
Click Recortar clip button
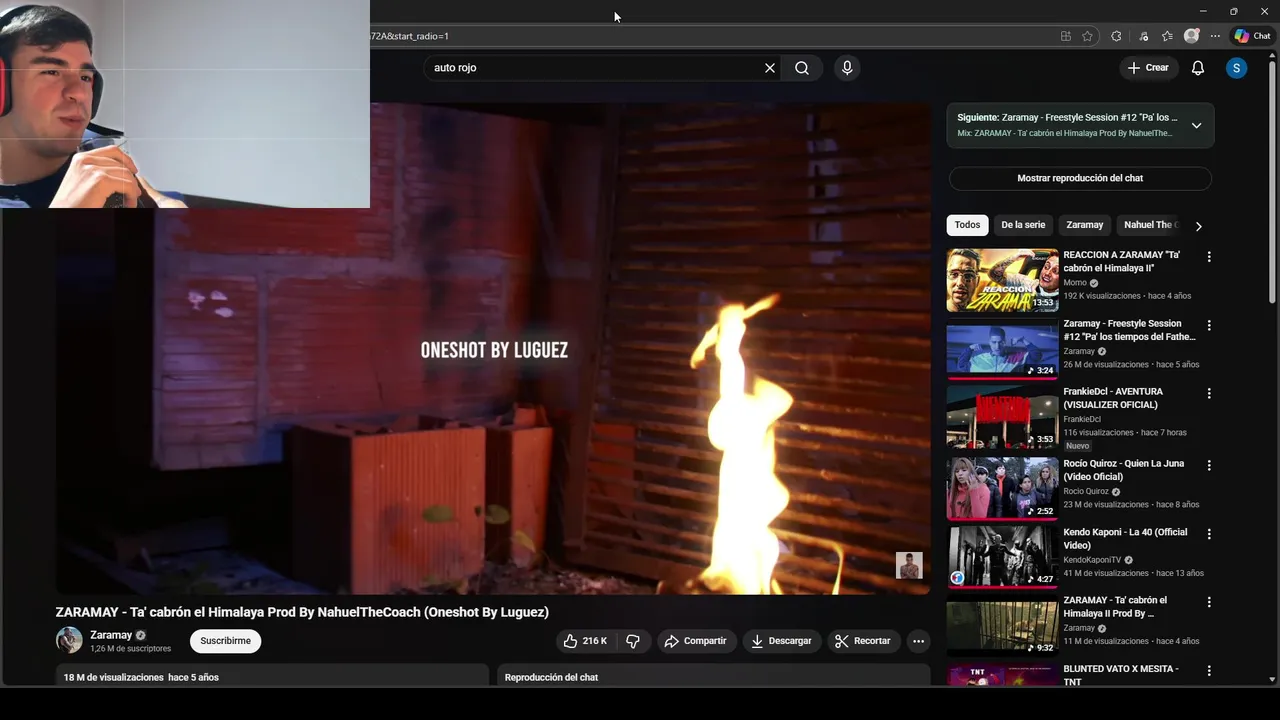[x=863, y=641]
